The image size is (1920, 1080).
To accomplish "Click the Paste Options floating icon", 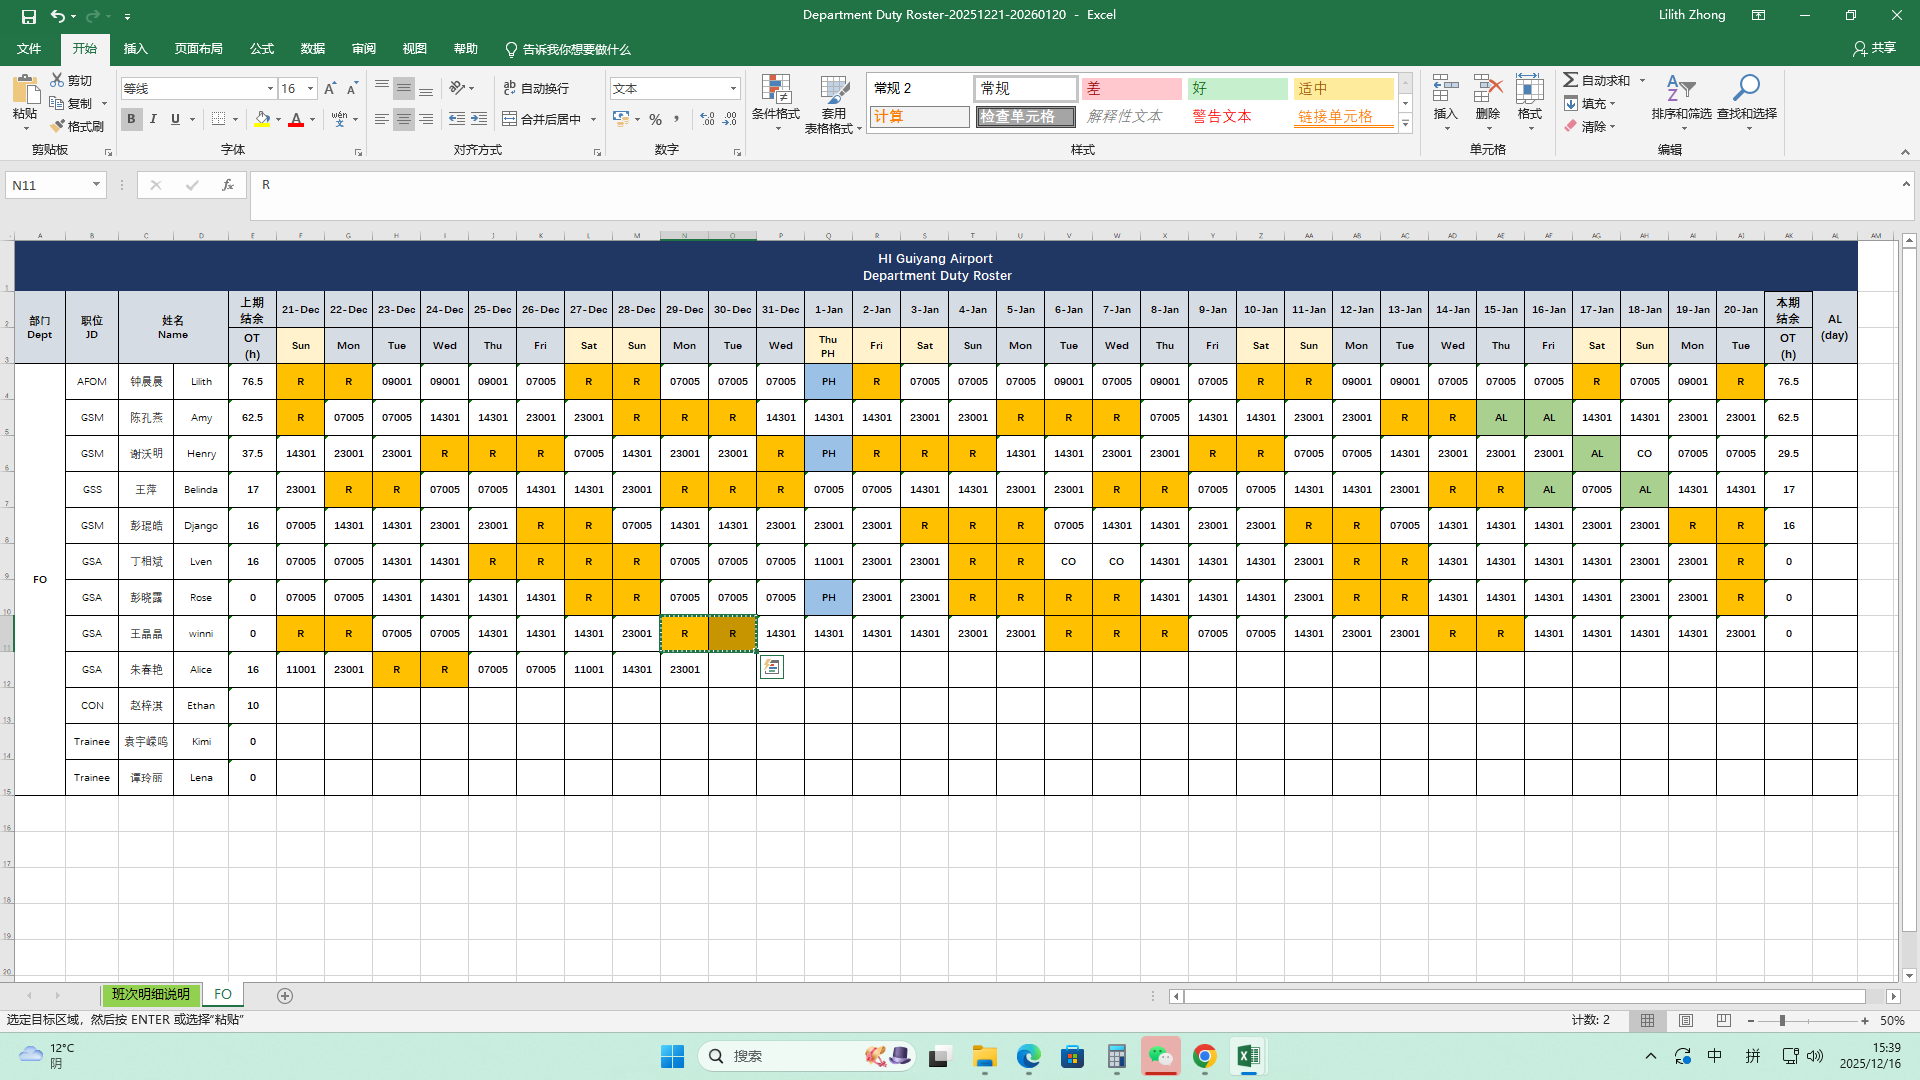I will click(771, 667).
